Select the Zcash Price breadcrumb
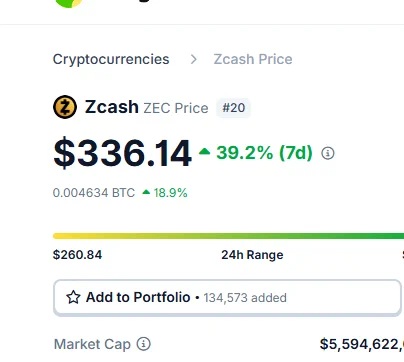The image size is (404, 362). 253,59
